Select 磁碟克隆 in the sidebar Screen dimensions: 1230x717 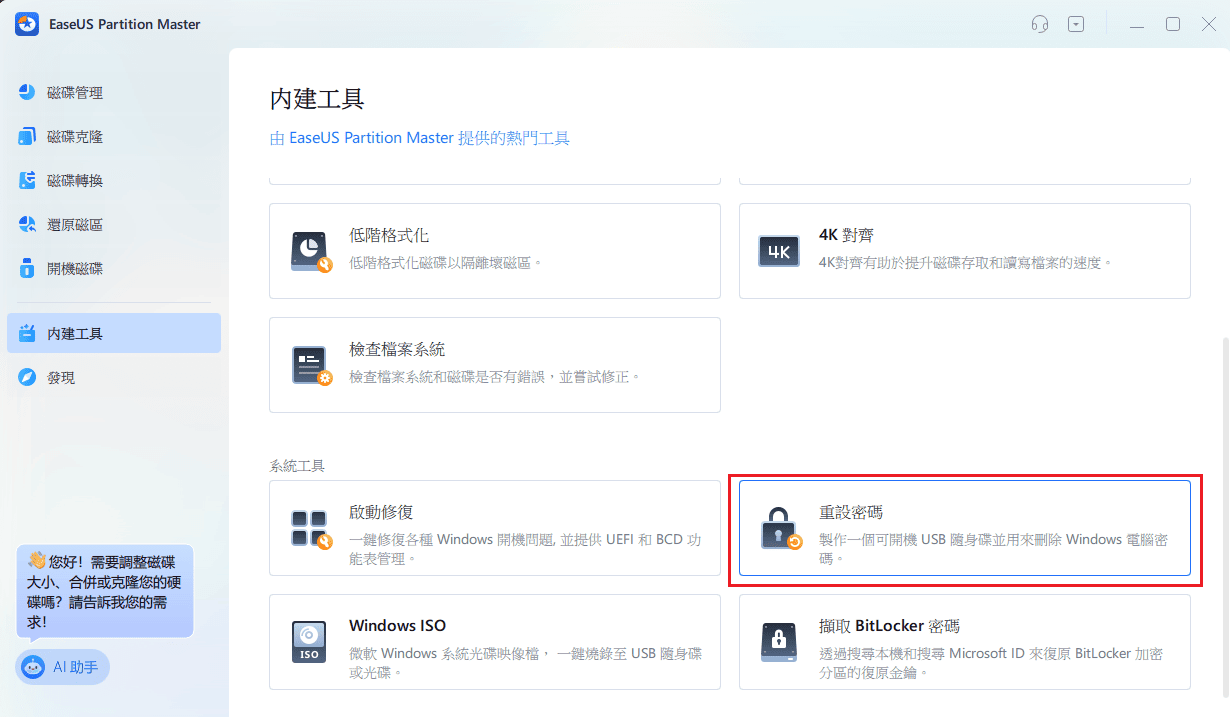tap(70, 136)
